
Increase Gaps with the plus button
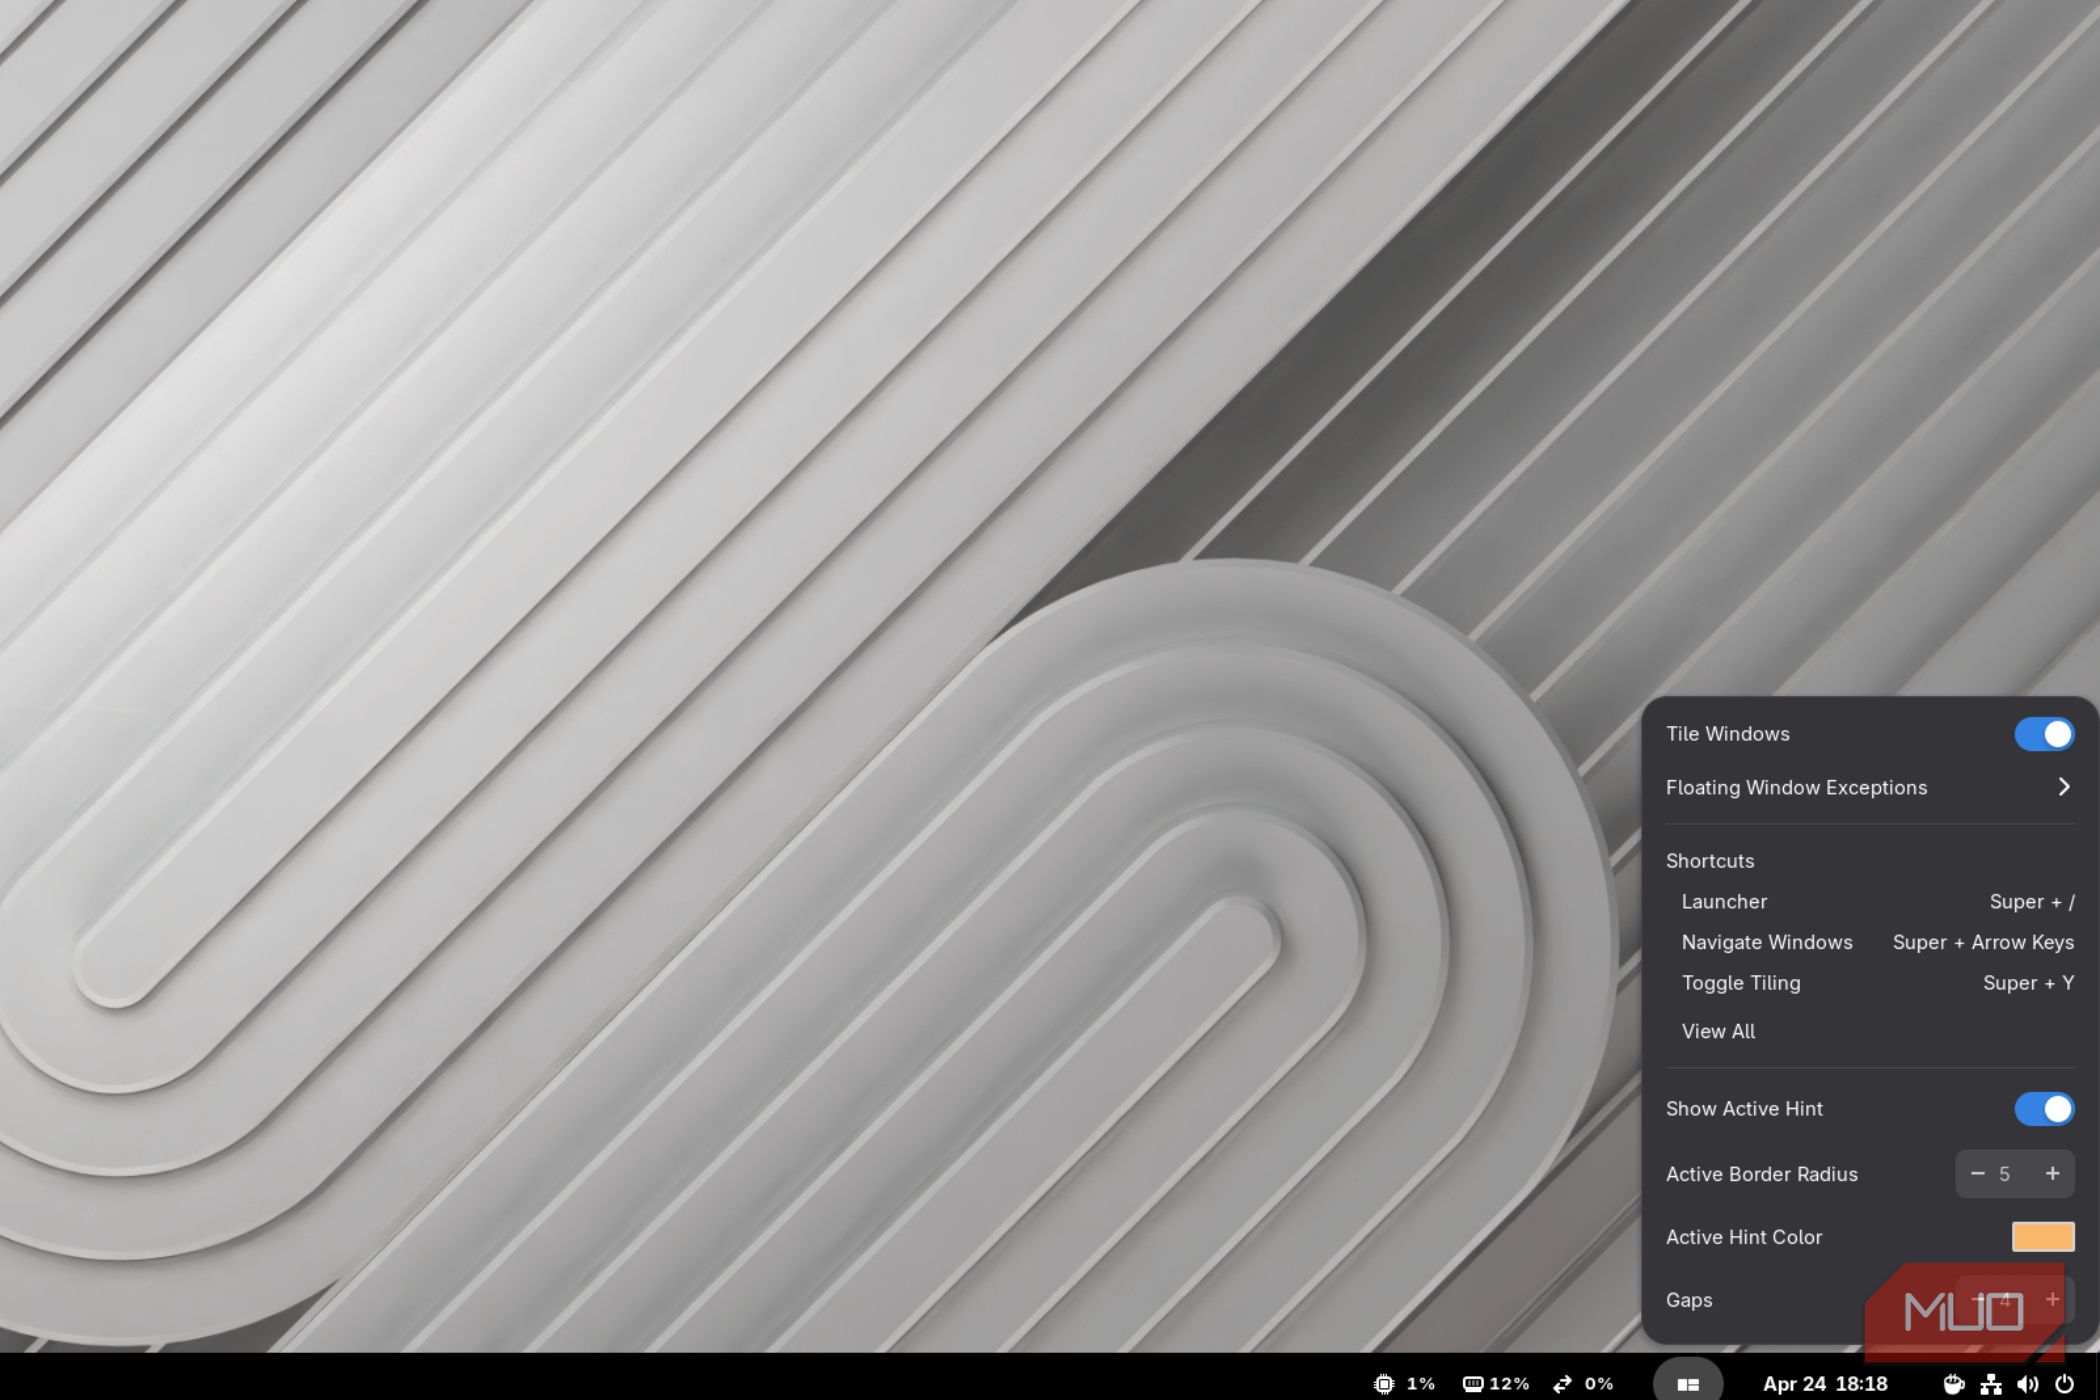coord(2052,1299)
